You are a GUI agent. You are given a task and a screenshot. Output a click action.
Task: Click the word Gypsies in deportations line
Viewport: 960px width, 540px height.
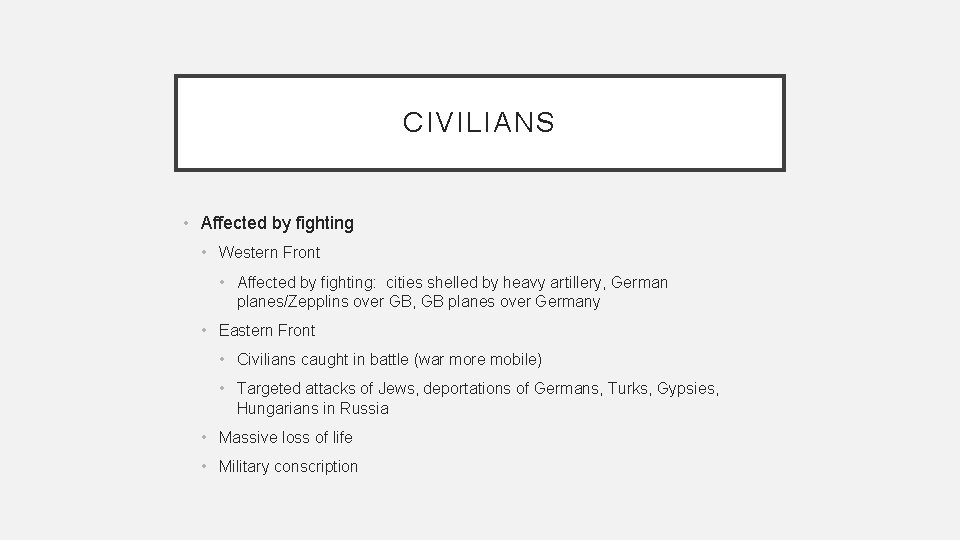tap(687, 388)
